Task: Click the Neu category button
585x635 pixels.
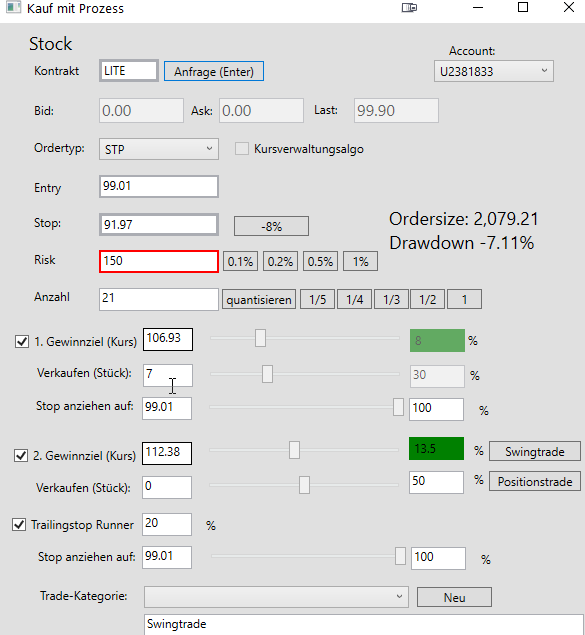Action: (454, 597)
